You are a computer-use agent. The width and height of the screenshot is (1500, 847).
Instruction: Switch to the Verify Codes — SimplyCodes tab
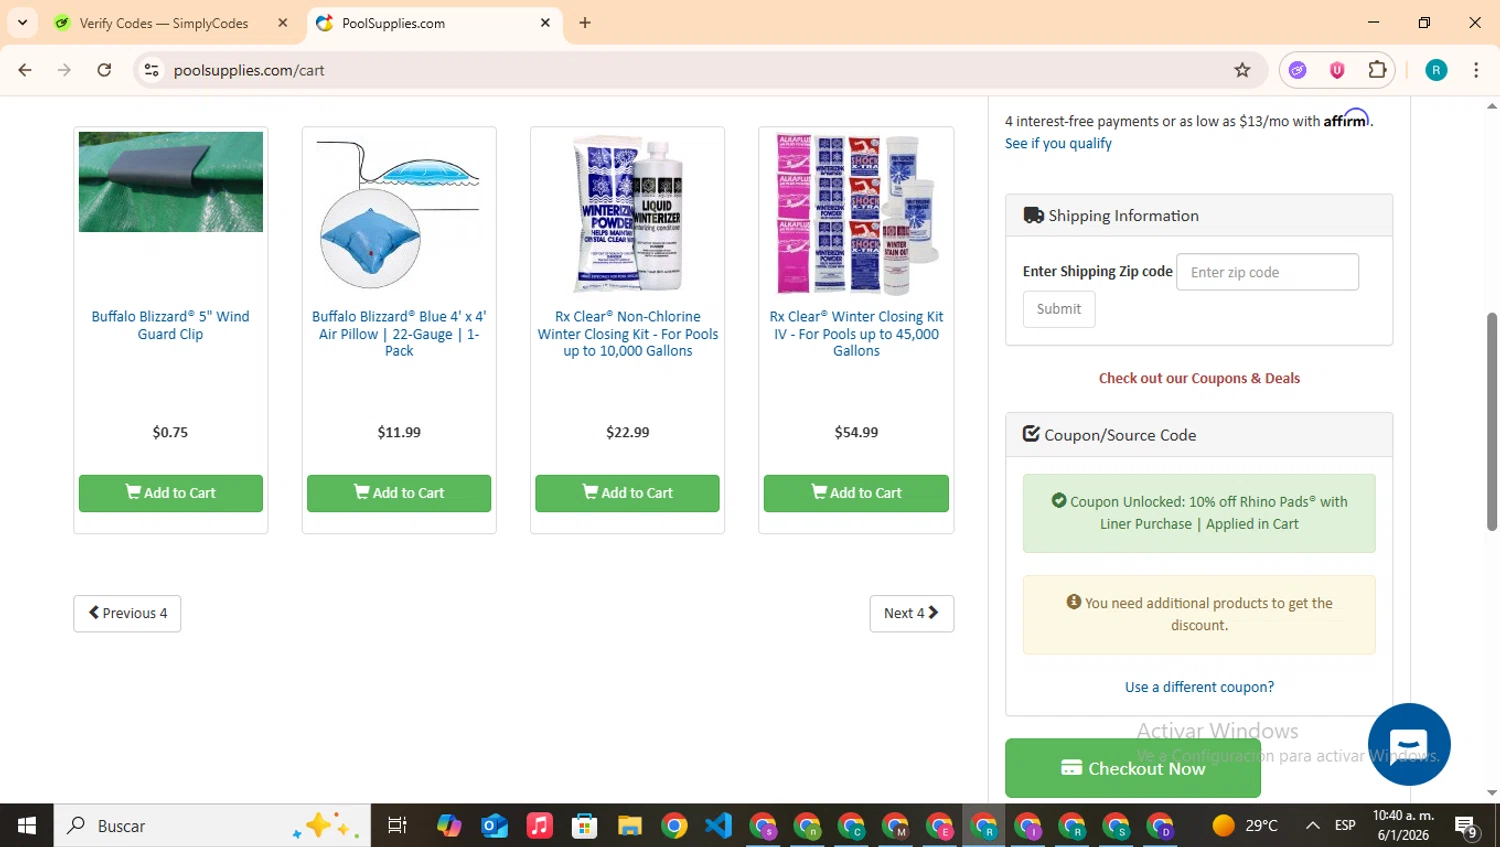(x=165, y=23)
